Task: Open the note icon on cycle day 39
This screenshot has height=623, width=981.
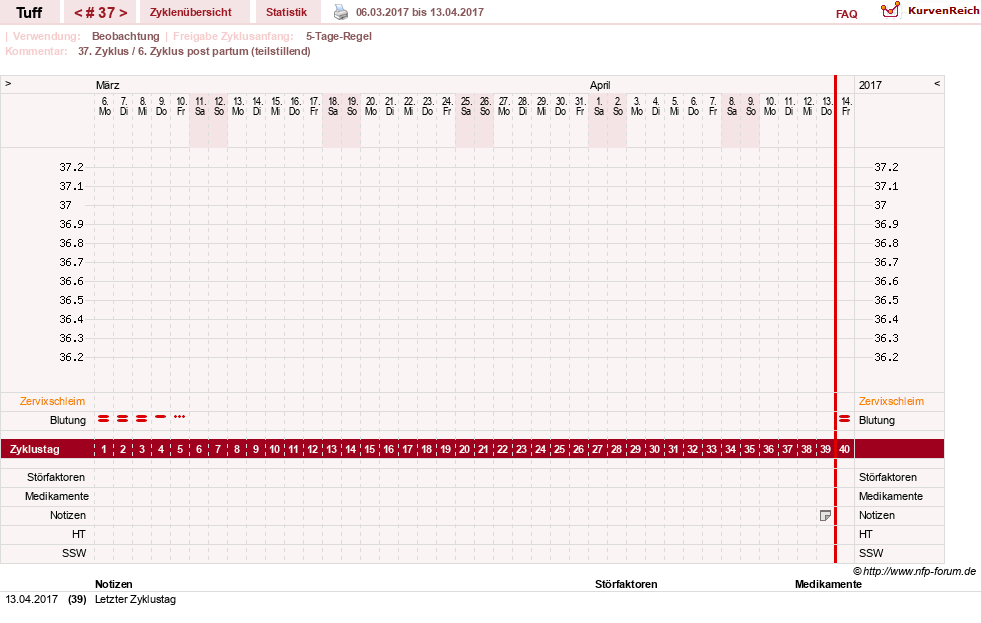Action: tap(825, 515)
